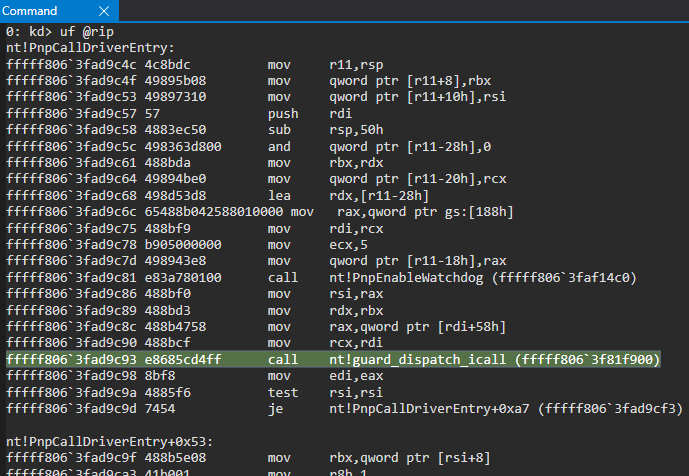
Task: Click the 'mov ecx,5' instruction line
Action: pos(300,244)
